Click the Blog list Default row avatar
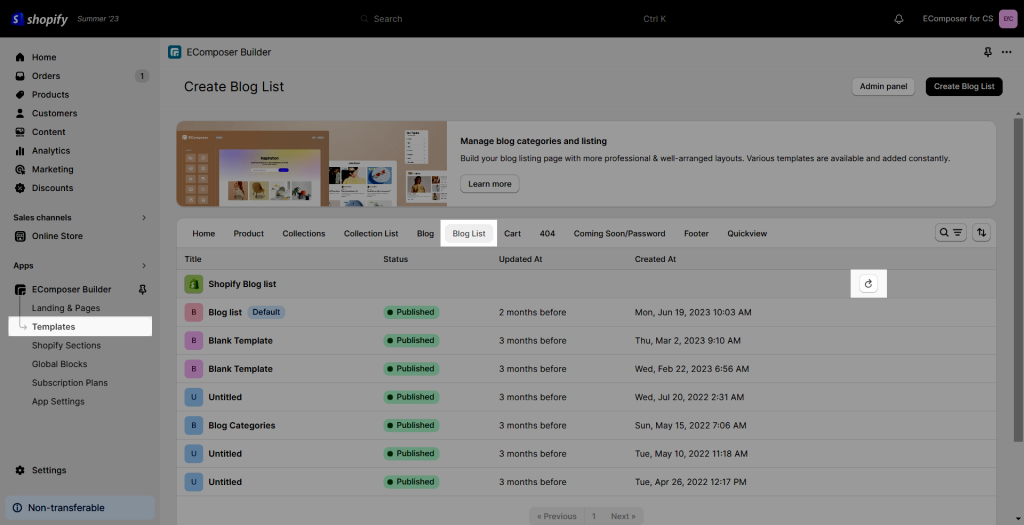 coord(193,312)
